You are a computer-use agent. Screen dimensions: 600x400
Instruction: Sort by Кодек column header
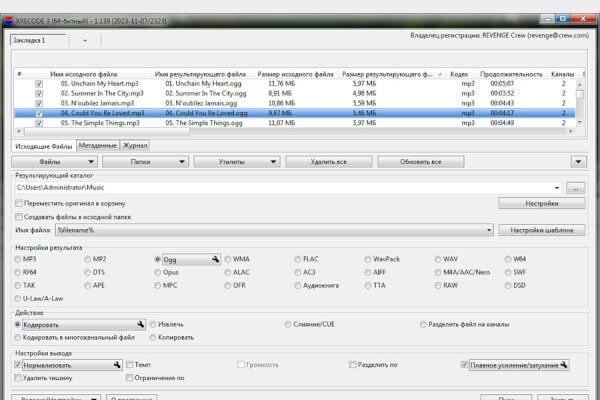point(459,74)
